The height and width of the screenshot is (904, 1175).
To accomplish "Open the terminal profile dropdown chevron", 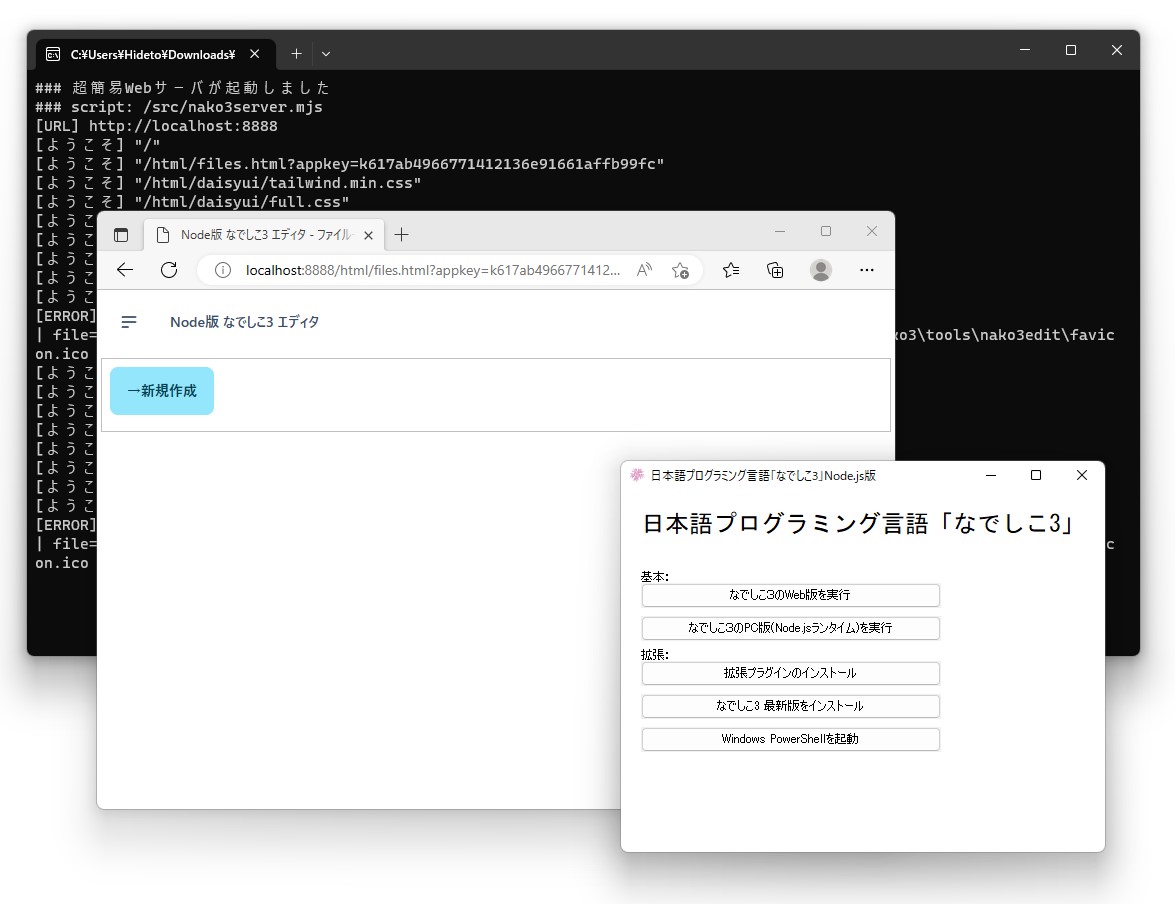I will pos(327,53).
